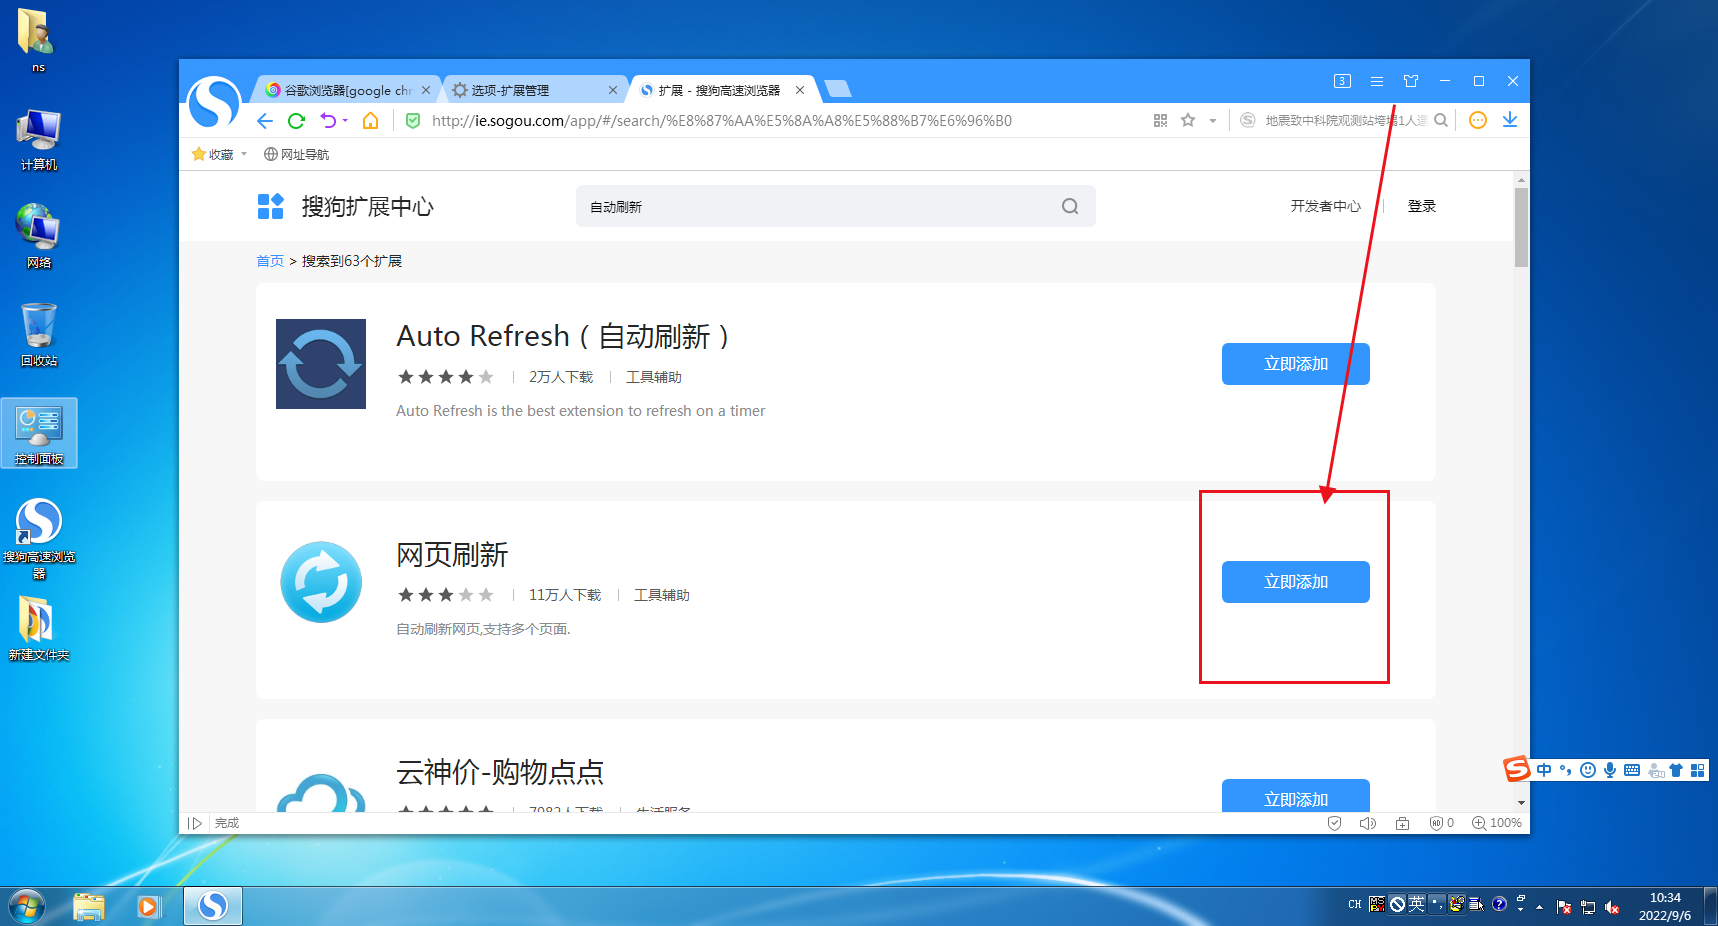
Task: Open the 网址导航 bookmark
Action: click(x=296, y=154)
